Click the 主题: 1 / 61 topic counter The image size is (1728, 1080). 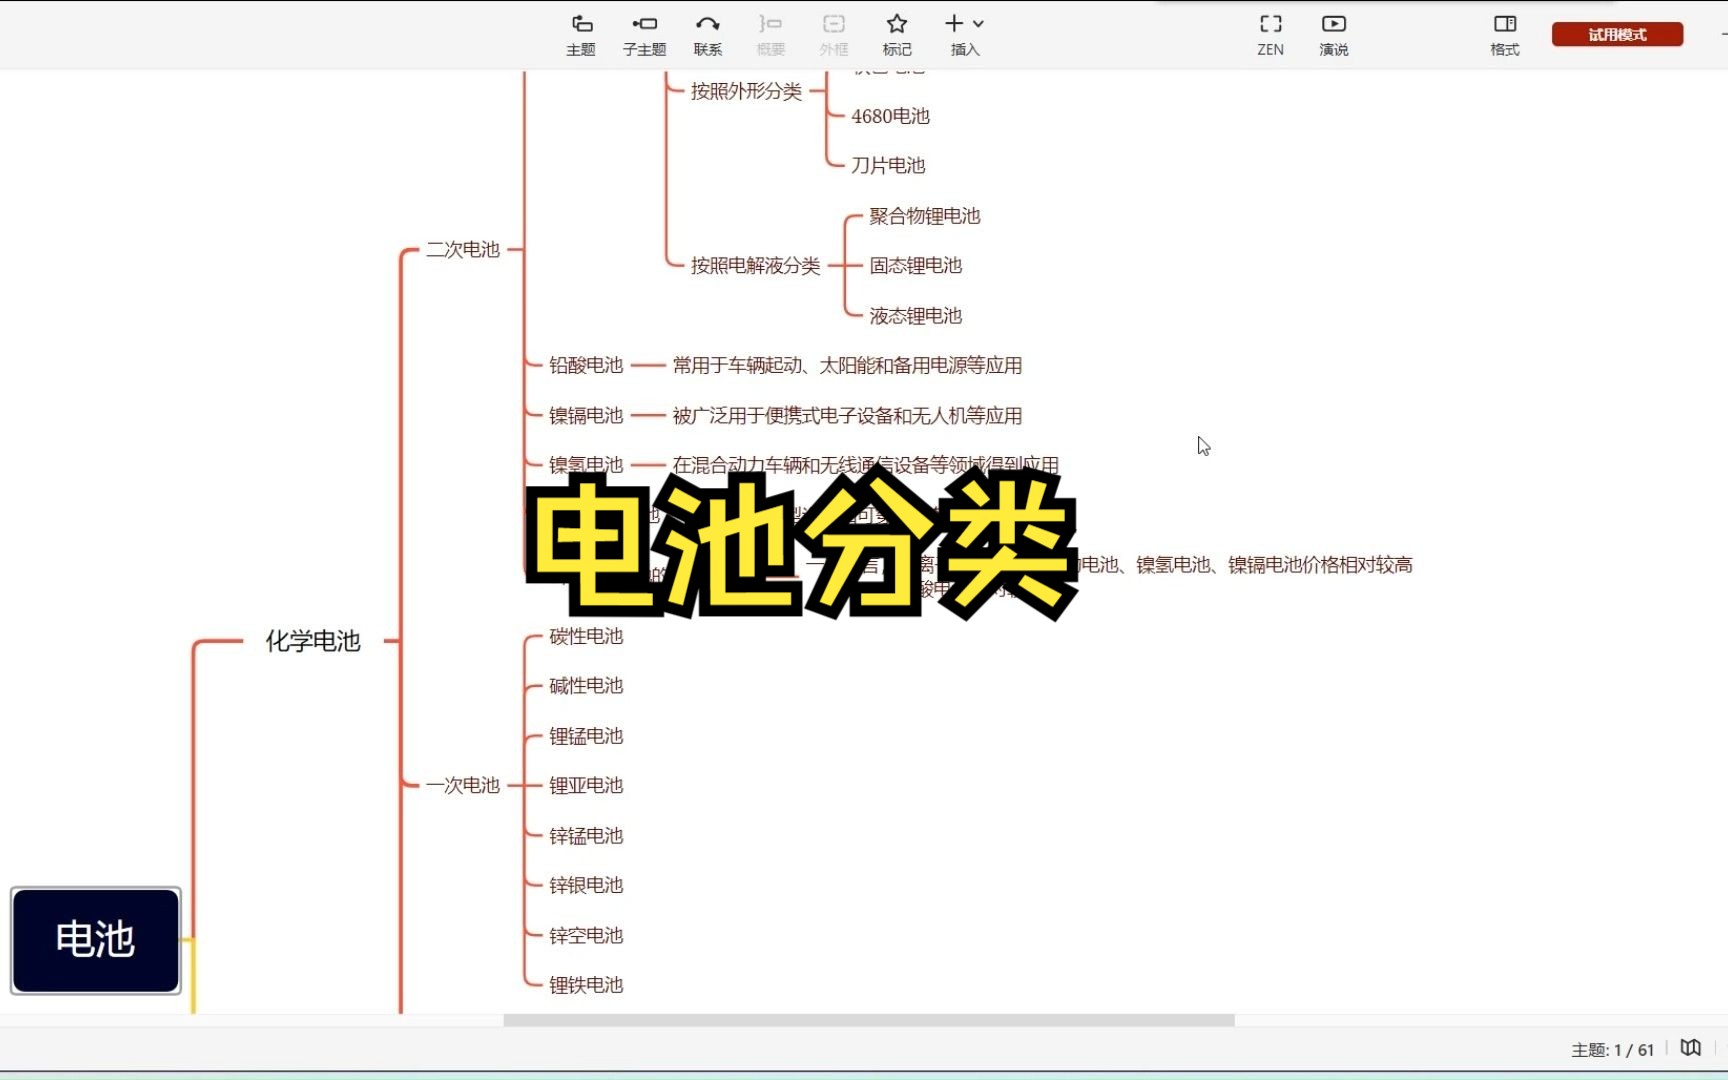click(1612, 1050)
